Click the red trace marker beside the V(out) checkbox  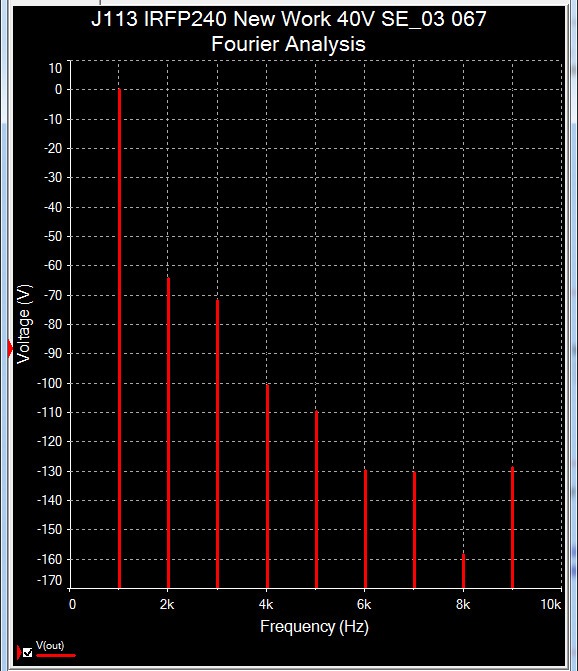click(x=19, y=652)
